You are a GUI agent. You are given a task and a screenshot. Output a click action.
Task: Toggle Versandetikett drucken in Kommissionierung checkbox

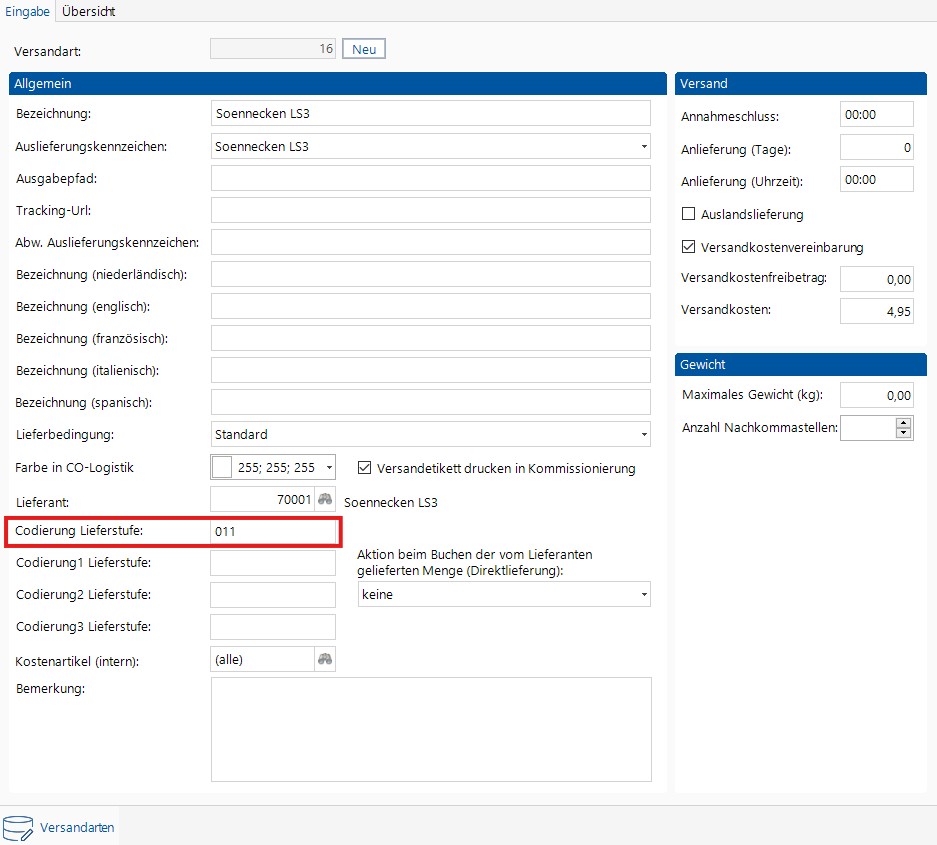364,468
